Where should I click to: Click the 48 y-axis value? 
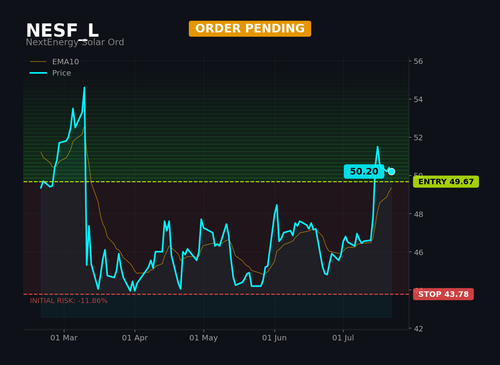coord(418,214)
